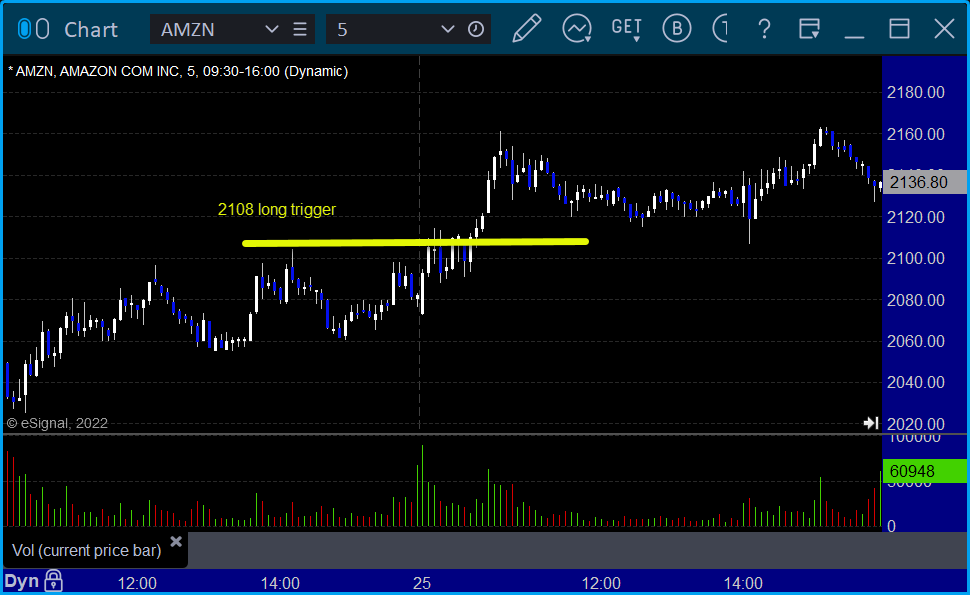Click the 2020.00 price axis label
The height and width of the screenshot is (595, 970).
point(916,424)
